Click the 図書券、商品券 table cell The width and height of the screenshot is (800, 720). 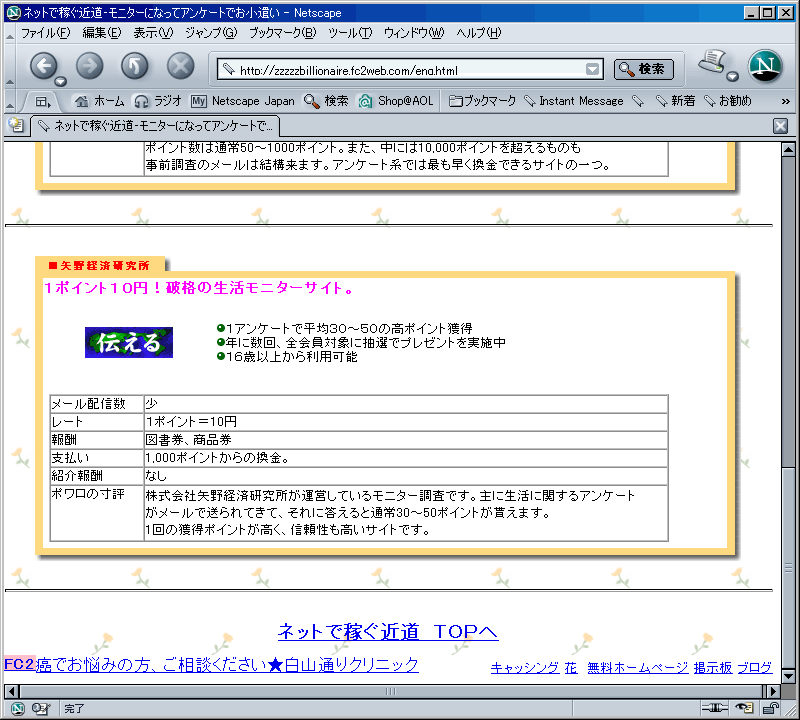tap(406, 440)
